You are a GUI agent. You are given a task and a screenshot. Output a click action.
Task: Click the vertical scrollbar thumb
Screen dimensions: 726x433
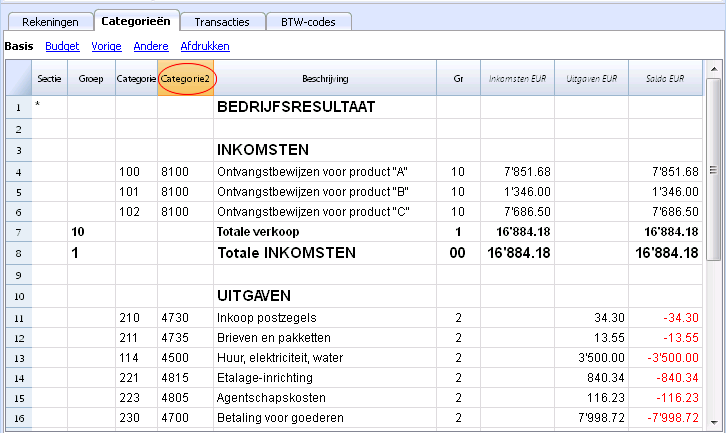[x=713, y=170]
